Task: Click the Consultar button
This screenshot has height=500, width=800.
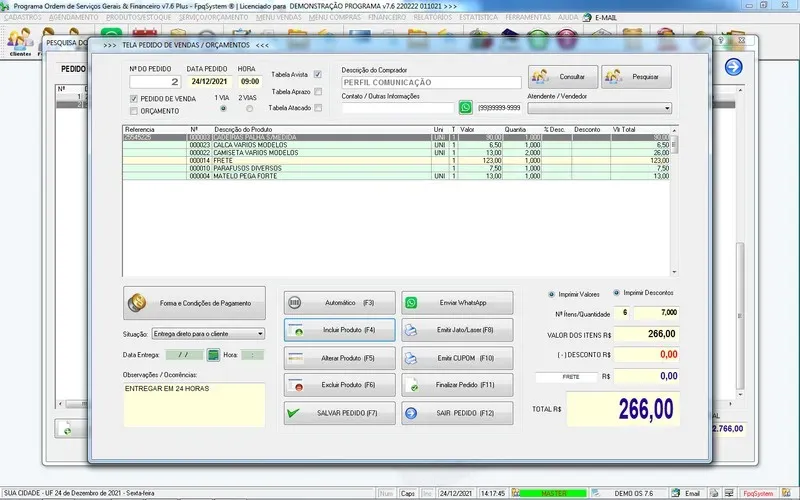Action: point(563,77)
